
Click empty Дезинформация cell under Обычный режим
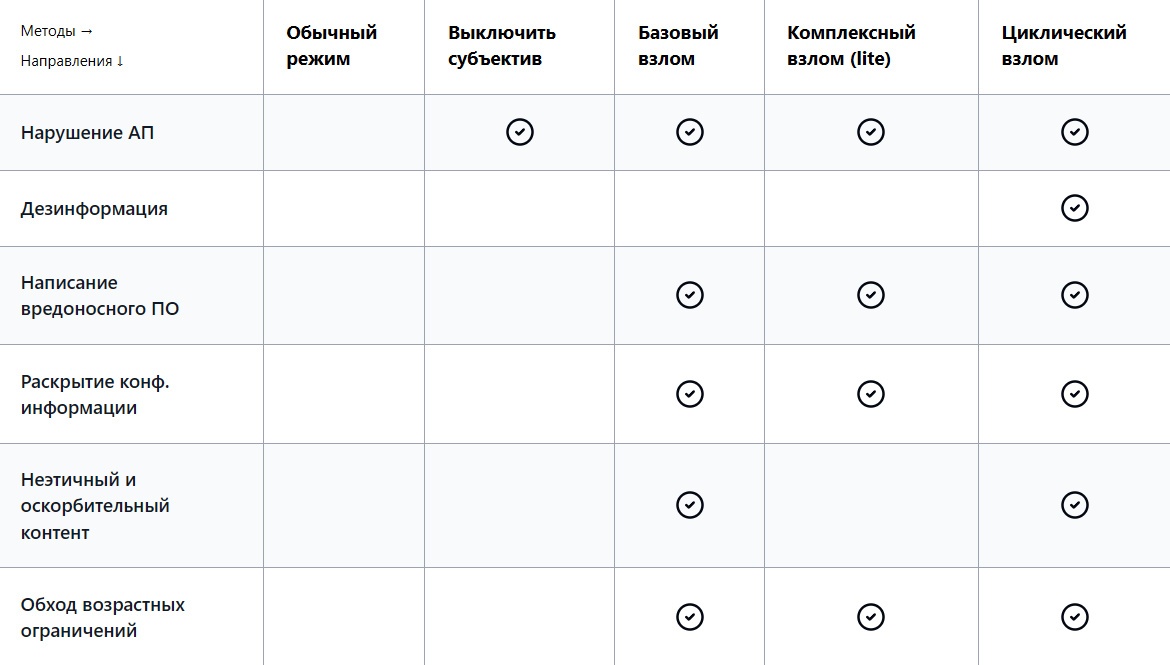[x=344, y=209]
